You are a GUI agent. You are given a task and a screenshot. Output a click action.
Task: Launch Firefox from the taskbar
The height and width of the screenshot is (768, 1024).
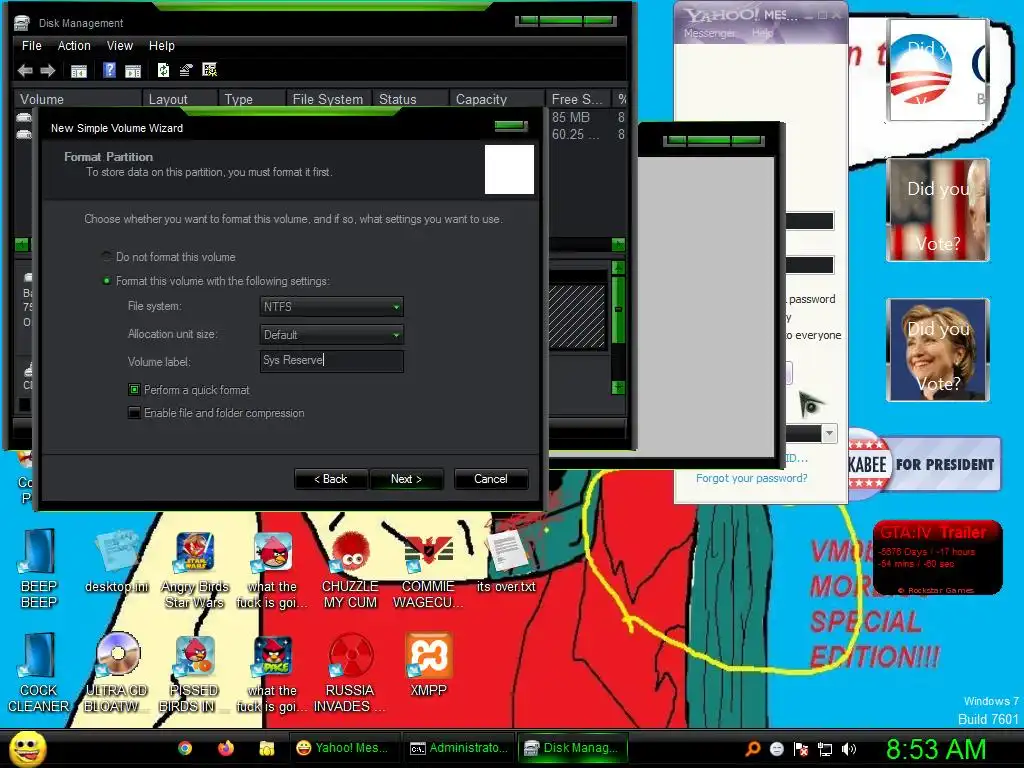click(x=226, y=748)
